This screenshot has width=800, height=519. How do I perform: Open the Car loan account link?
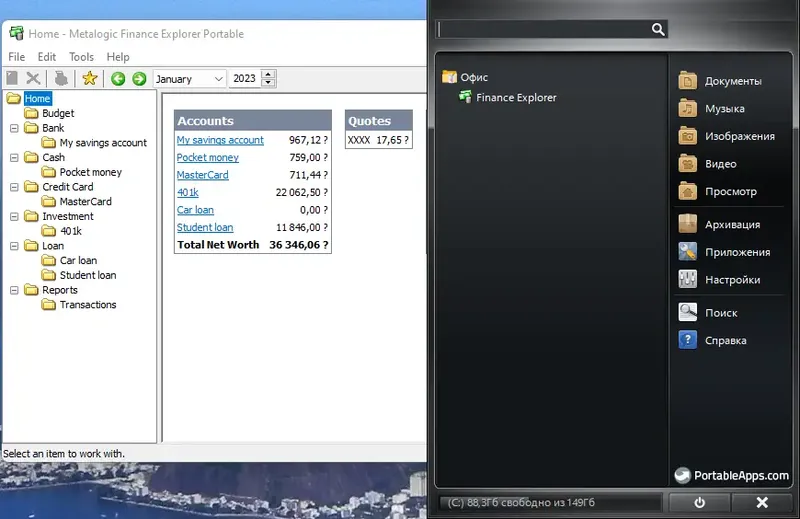click(195, 210)
